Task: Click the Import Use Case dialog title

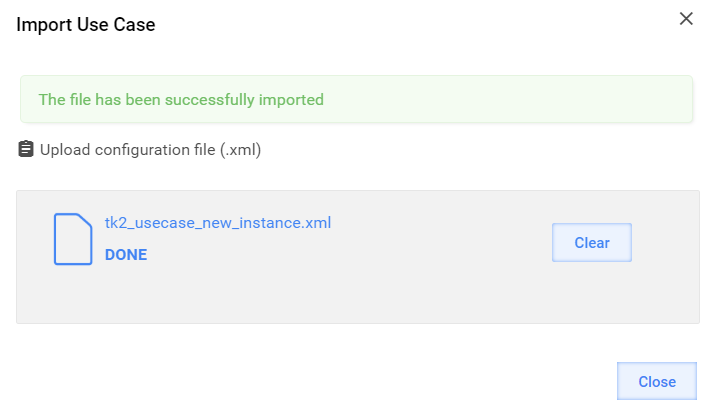Action: click(x=86, y=24)
